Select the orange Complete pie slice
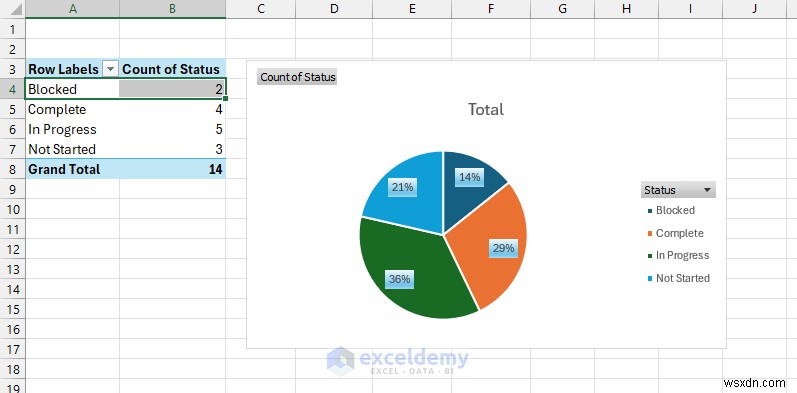 coord(491,244)
